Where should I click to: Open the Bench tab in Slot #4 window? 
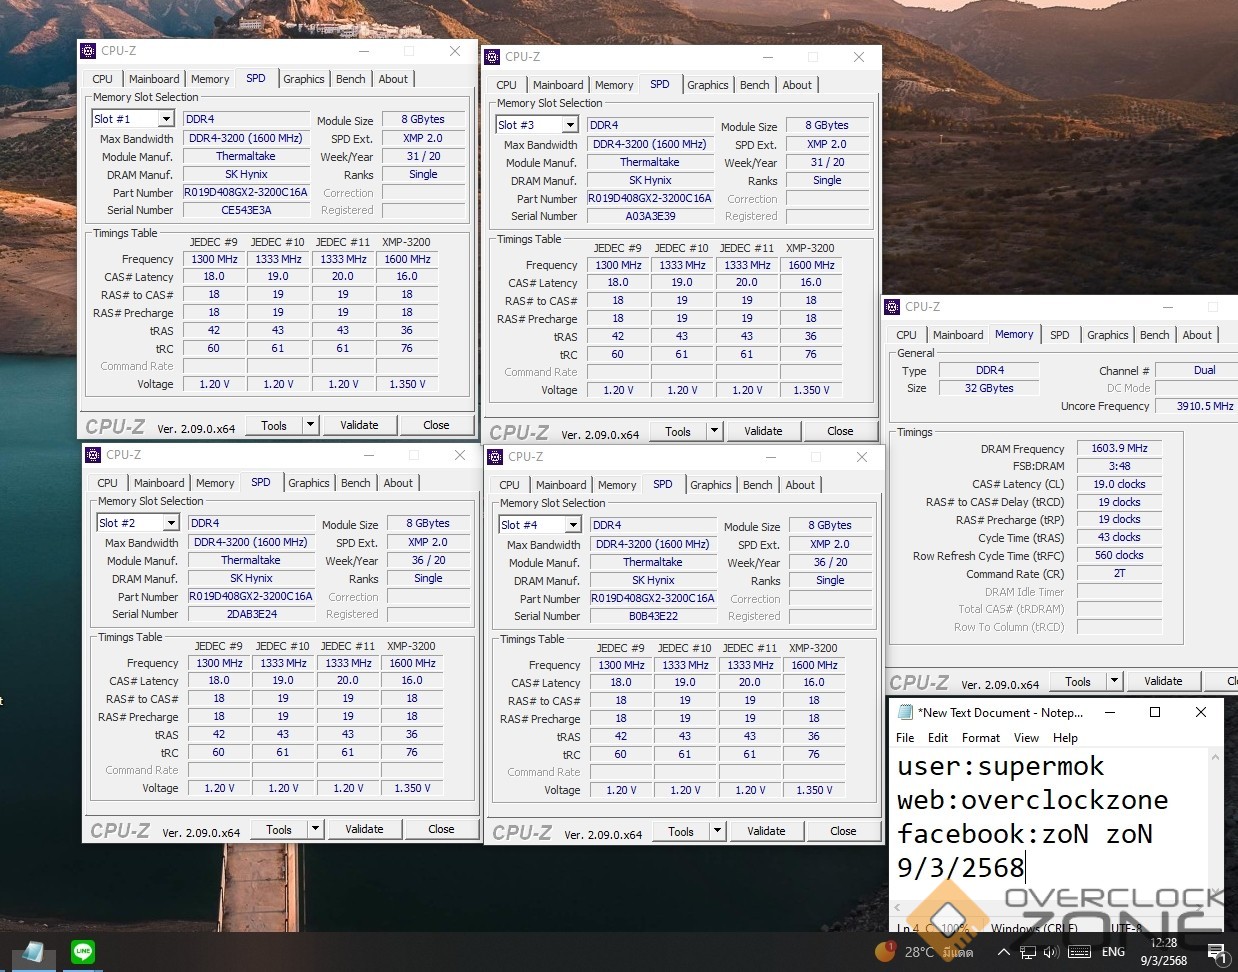[x=758, y=485]
